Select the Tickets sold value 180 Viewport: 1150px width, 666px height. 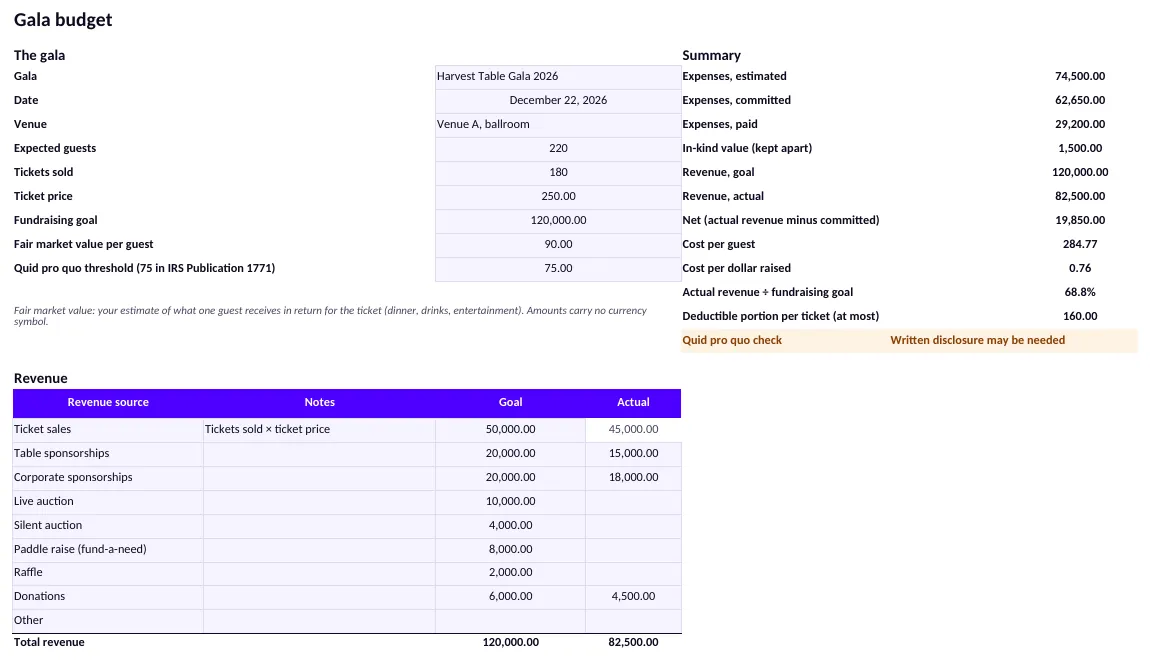tap(558, 172)
